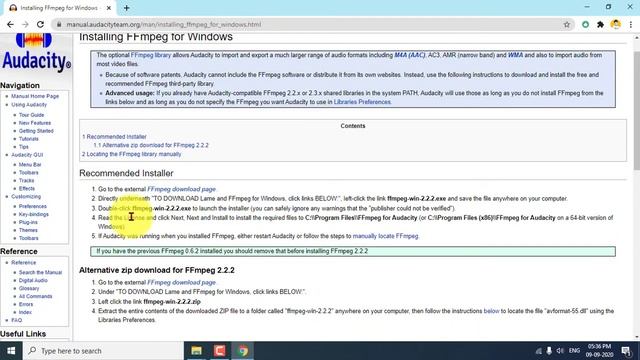Image resolution: width=640 pixels, height=360 pixels.
Task: Open the Tracks link
Action: (x=27, y=180)
